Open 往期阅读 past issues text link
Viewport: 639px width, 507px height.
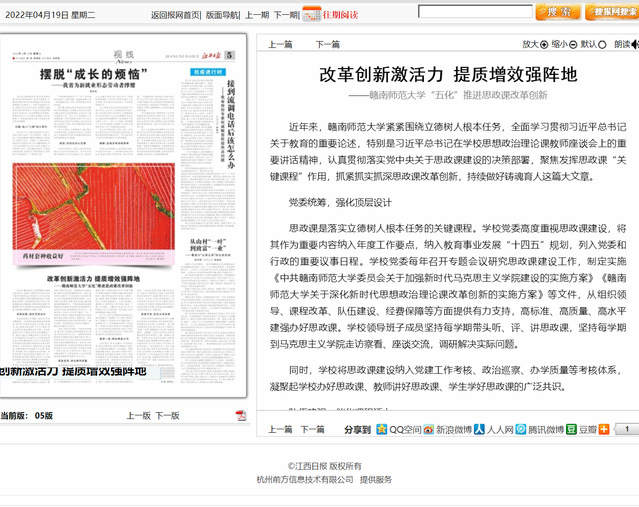click(340, 15)
